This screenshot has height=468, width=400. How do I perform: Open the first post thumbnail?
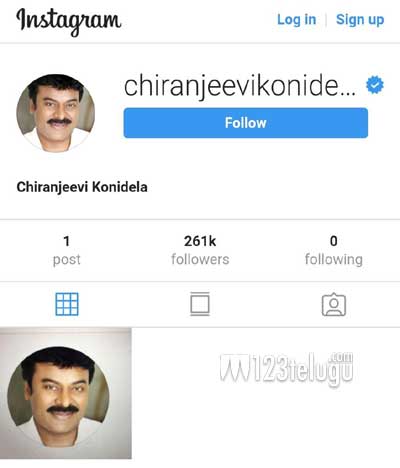click(x=66, y=393)
